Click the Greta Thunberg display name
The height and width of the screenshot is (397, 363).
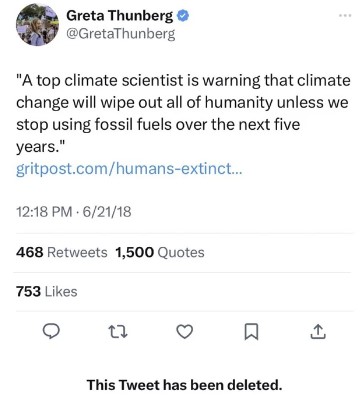(x=120, y=15)
